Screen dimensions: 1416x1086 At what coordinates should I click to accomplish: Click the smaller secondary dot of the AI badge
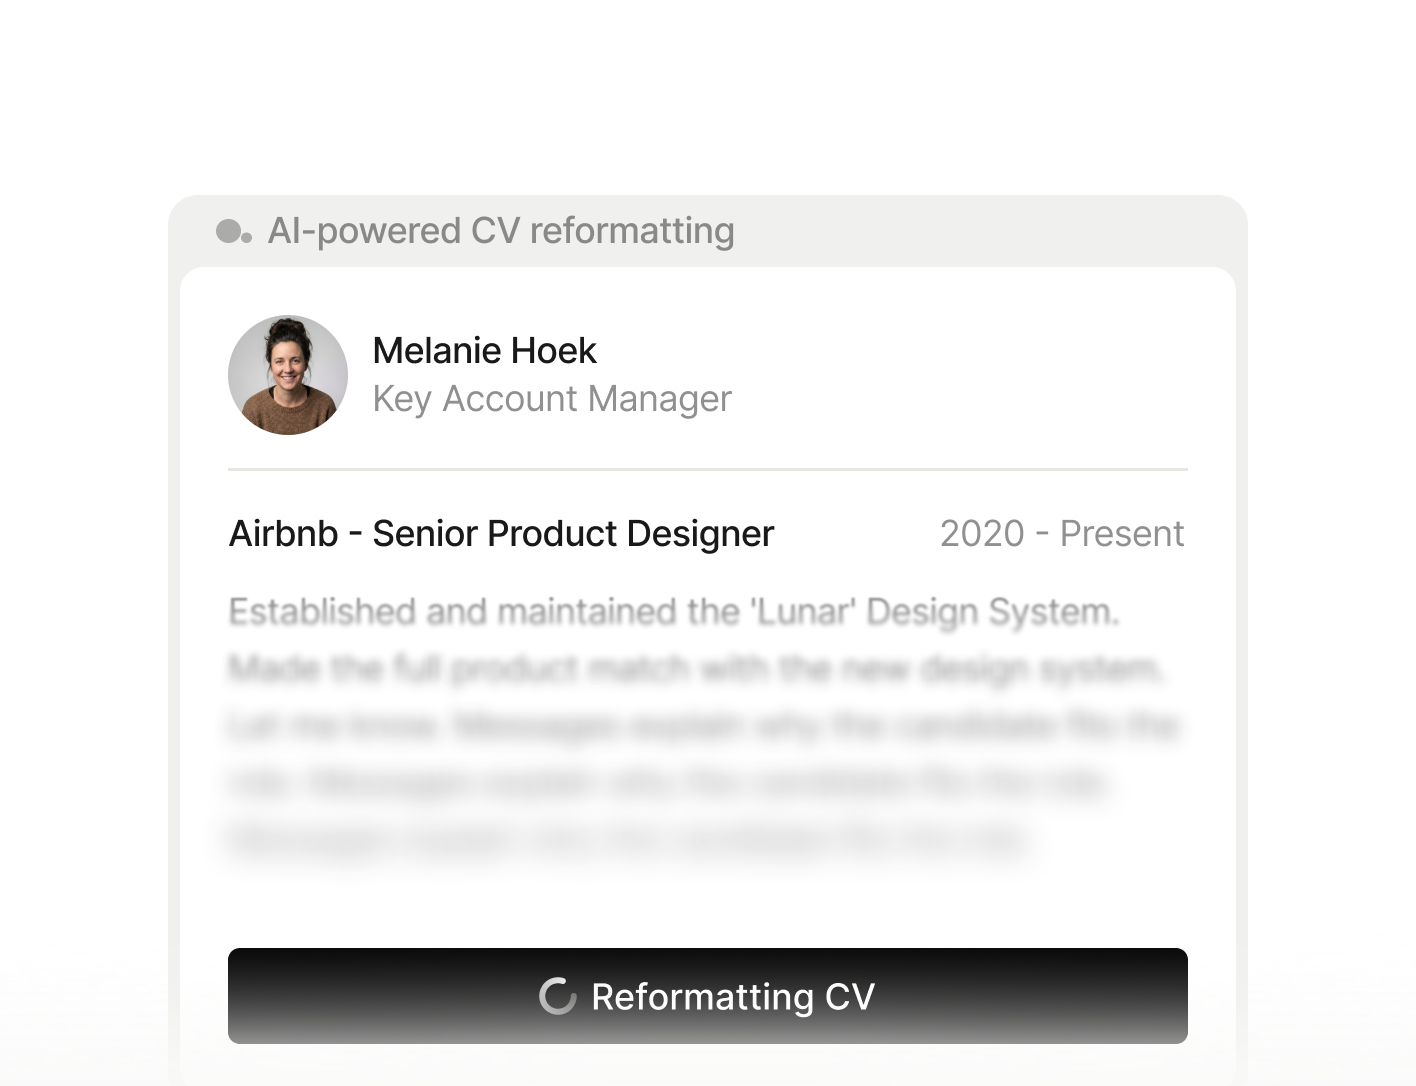point(247,239)
